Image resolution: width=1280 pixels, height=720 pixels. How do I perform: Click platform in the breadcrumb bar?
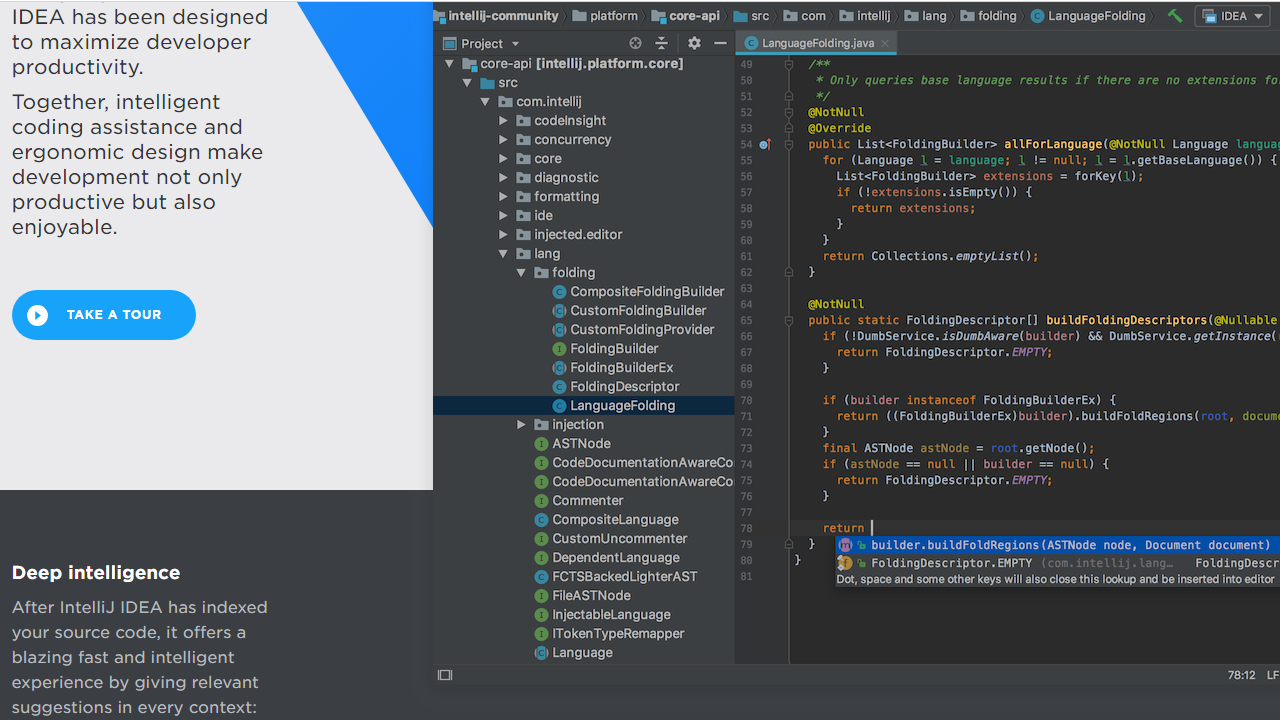(x=613, y=16)
